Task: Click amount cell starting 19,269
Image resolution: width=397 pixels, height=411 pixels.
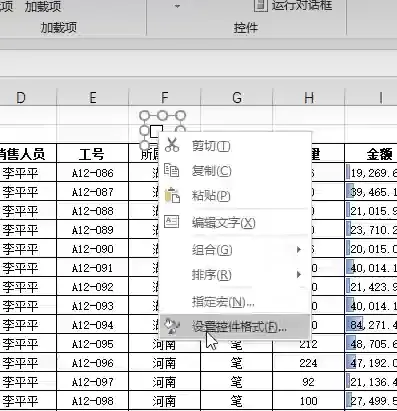Action: point(371,173)
